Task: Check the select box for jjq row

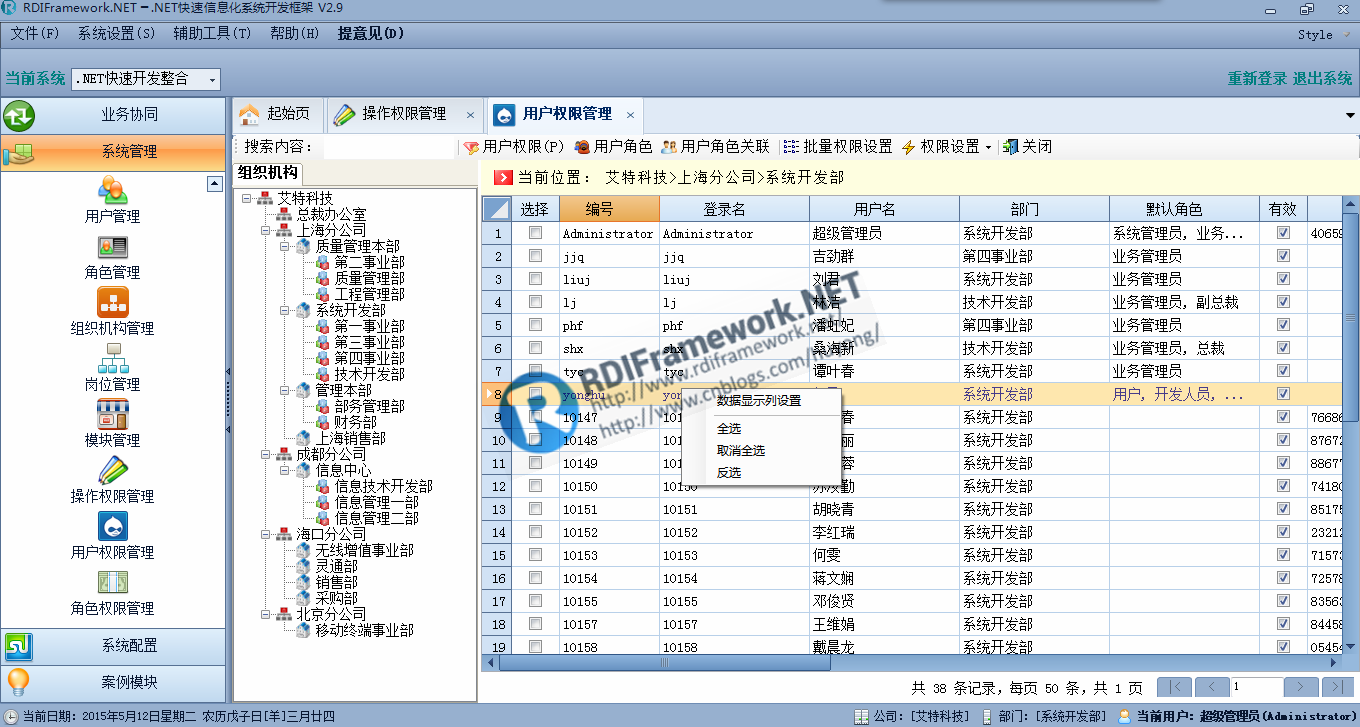Action: pos(535,256)
